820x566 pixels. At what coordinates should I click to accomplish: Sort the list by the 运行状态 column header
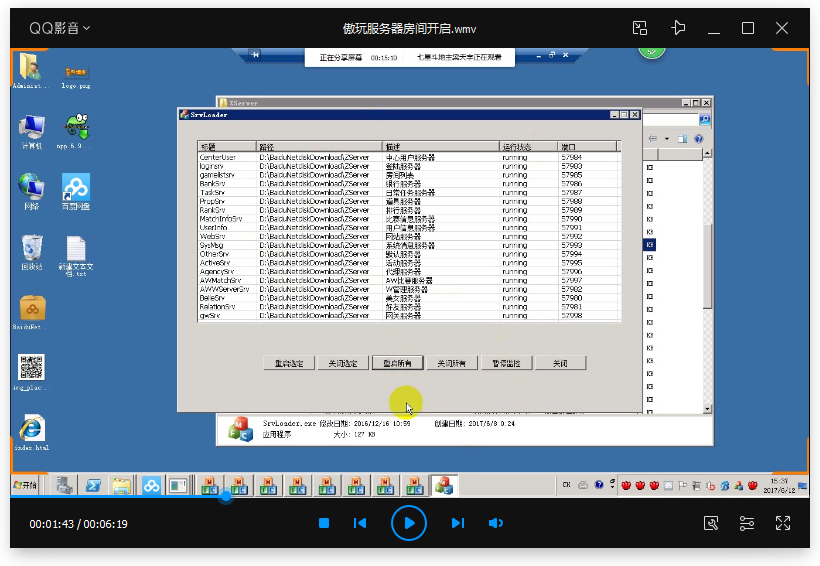pyautogui.click(x=529, y=147)
